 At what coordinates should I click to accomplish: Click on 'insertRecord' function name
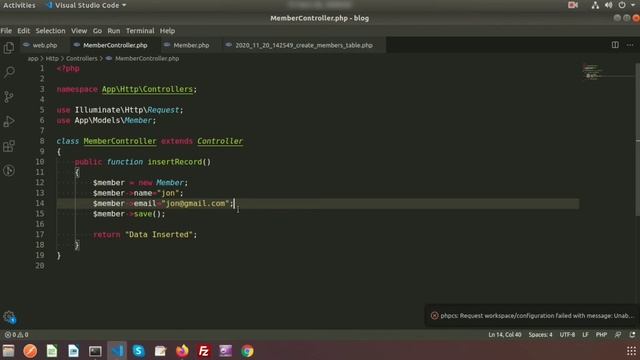tap(175, 162)
